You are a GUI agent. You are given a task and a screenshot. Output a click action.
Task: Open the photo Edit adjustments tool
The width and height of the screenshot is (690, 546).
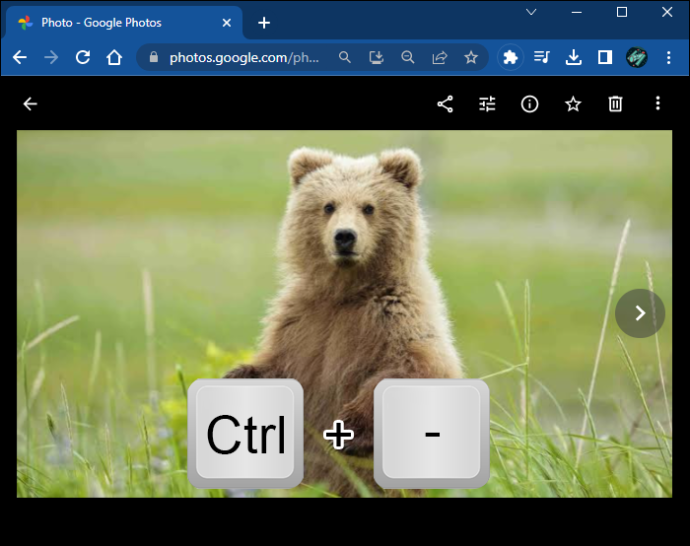(487, 104)
